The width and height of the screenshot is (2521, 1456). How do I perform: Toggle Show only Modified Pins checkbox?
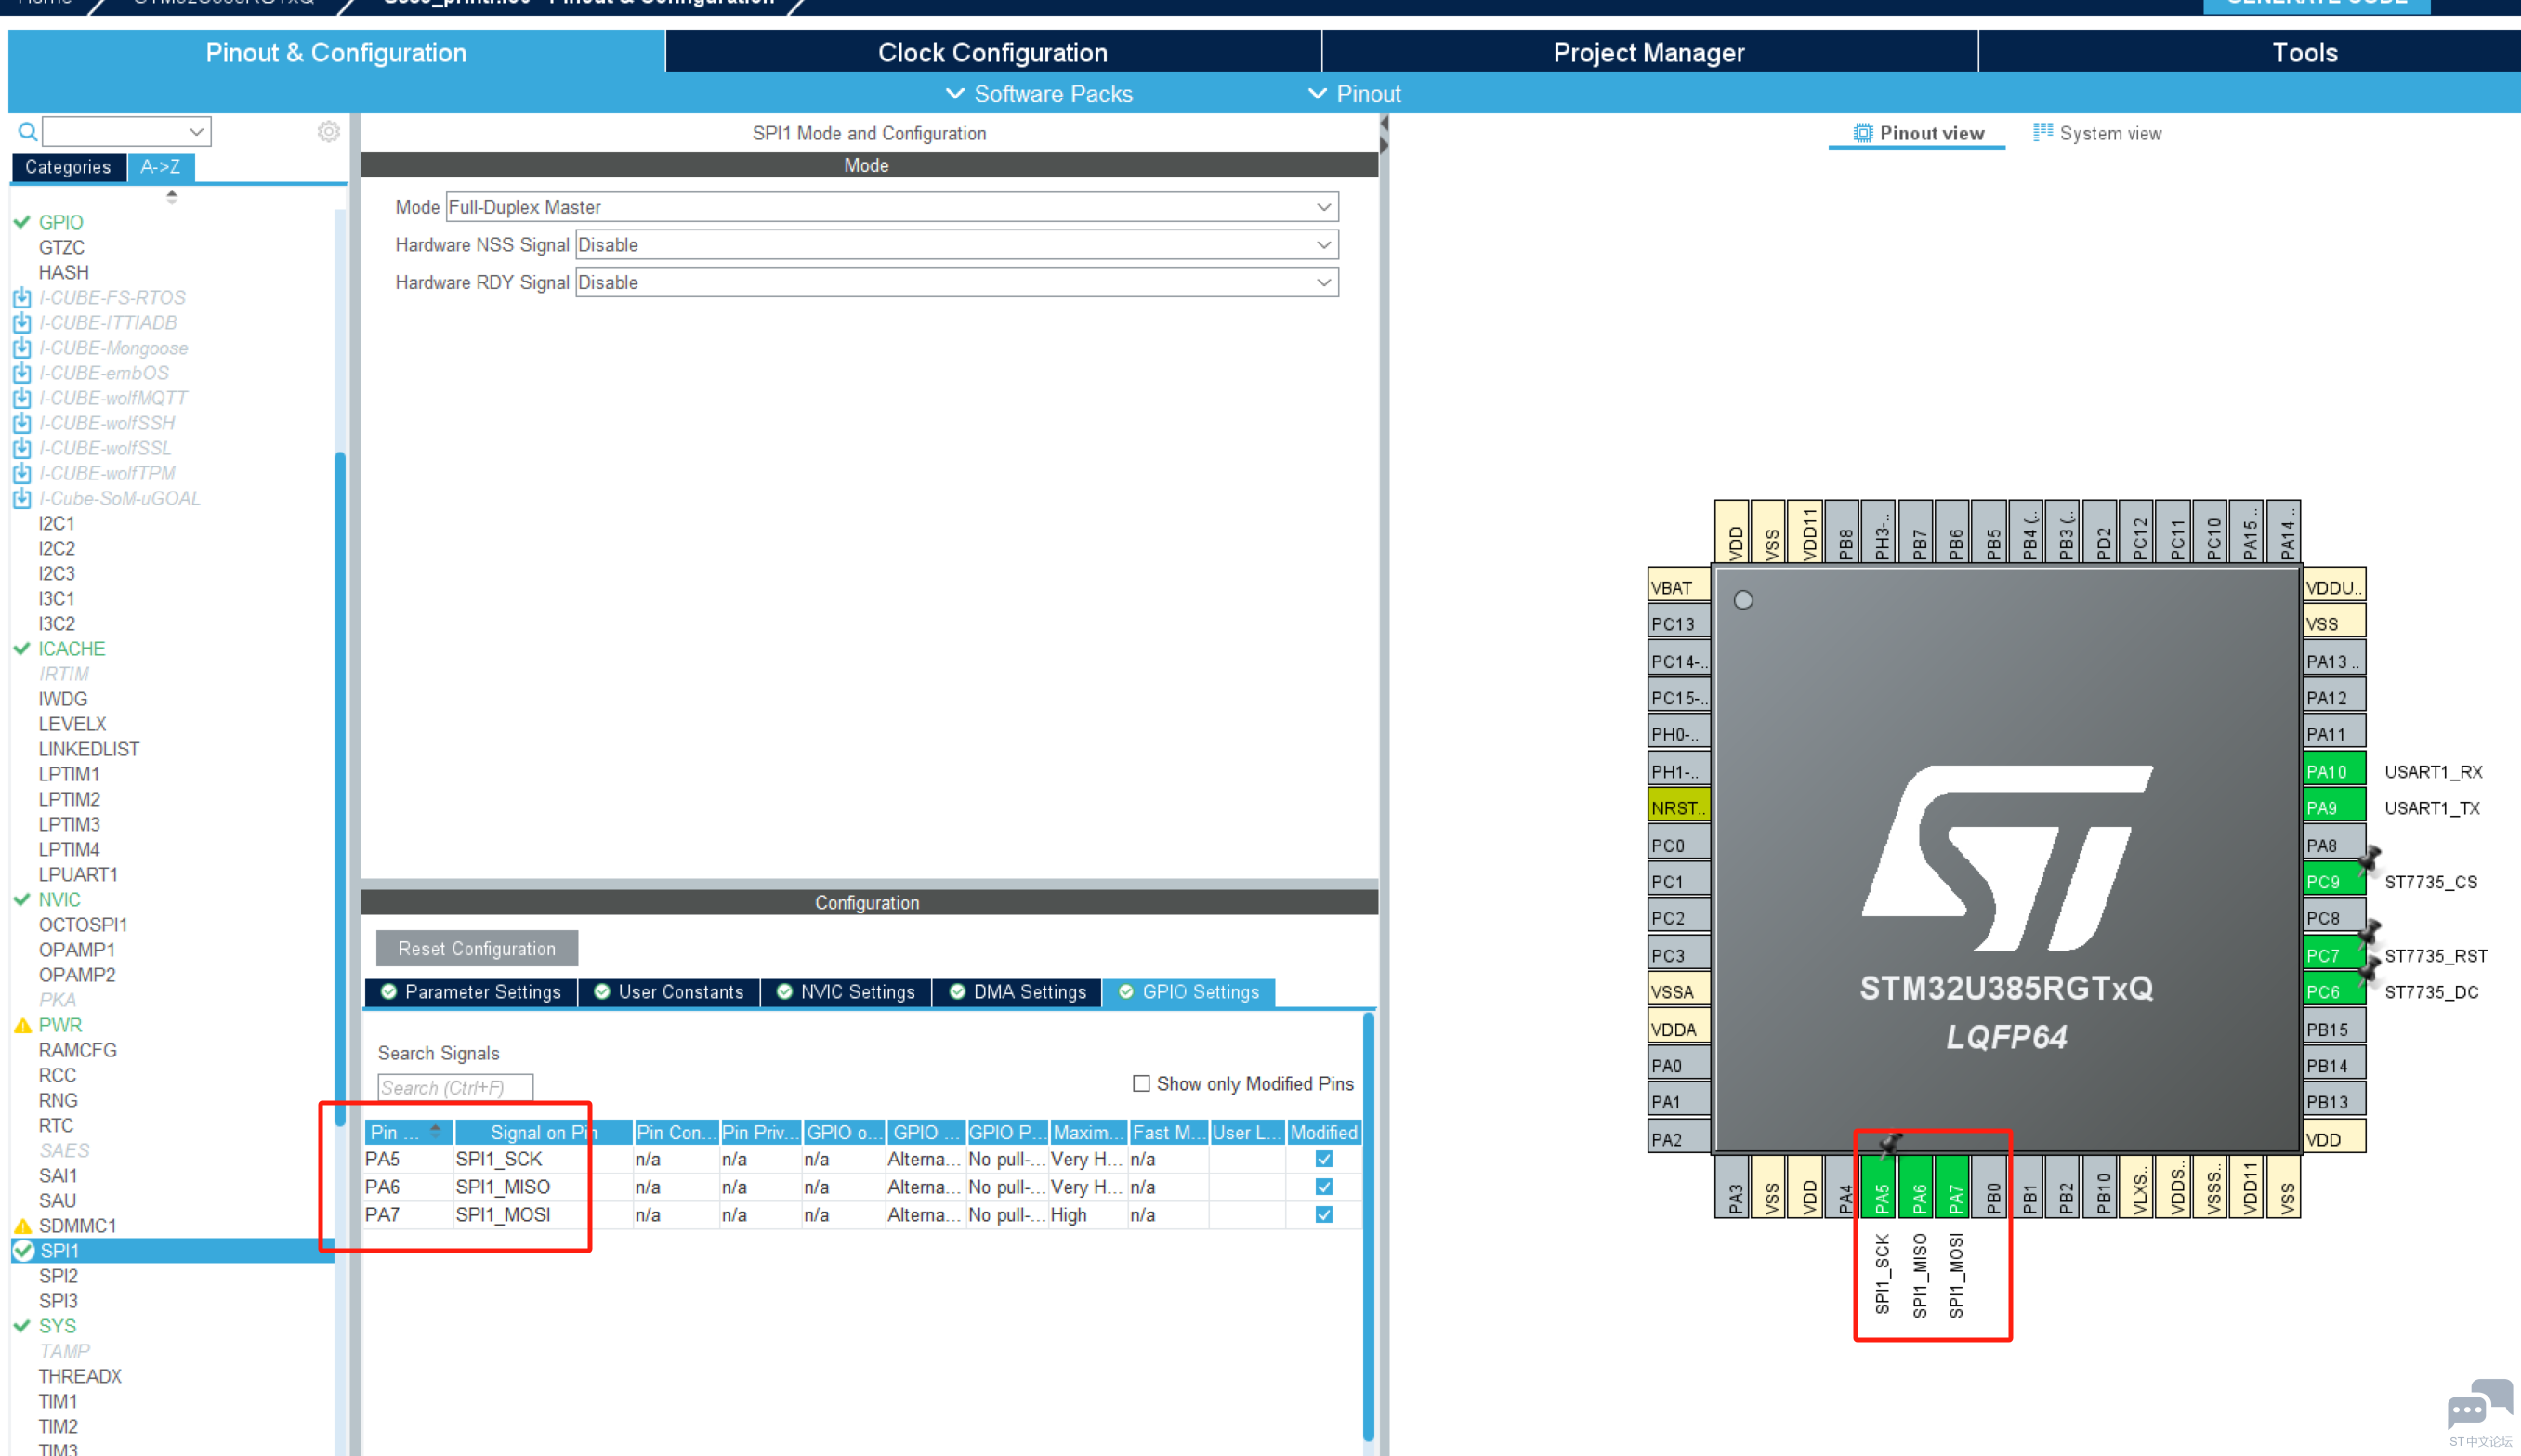point(1140,1083)
